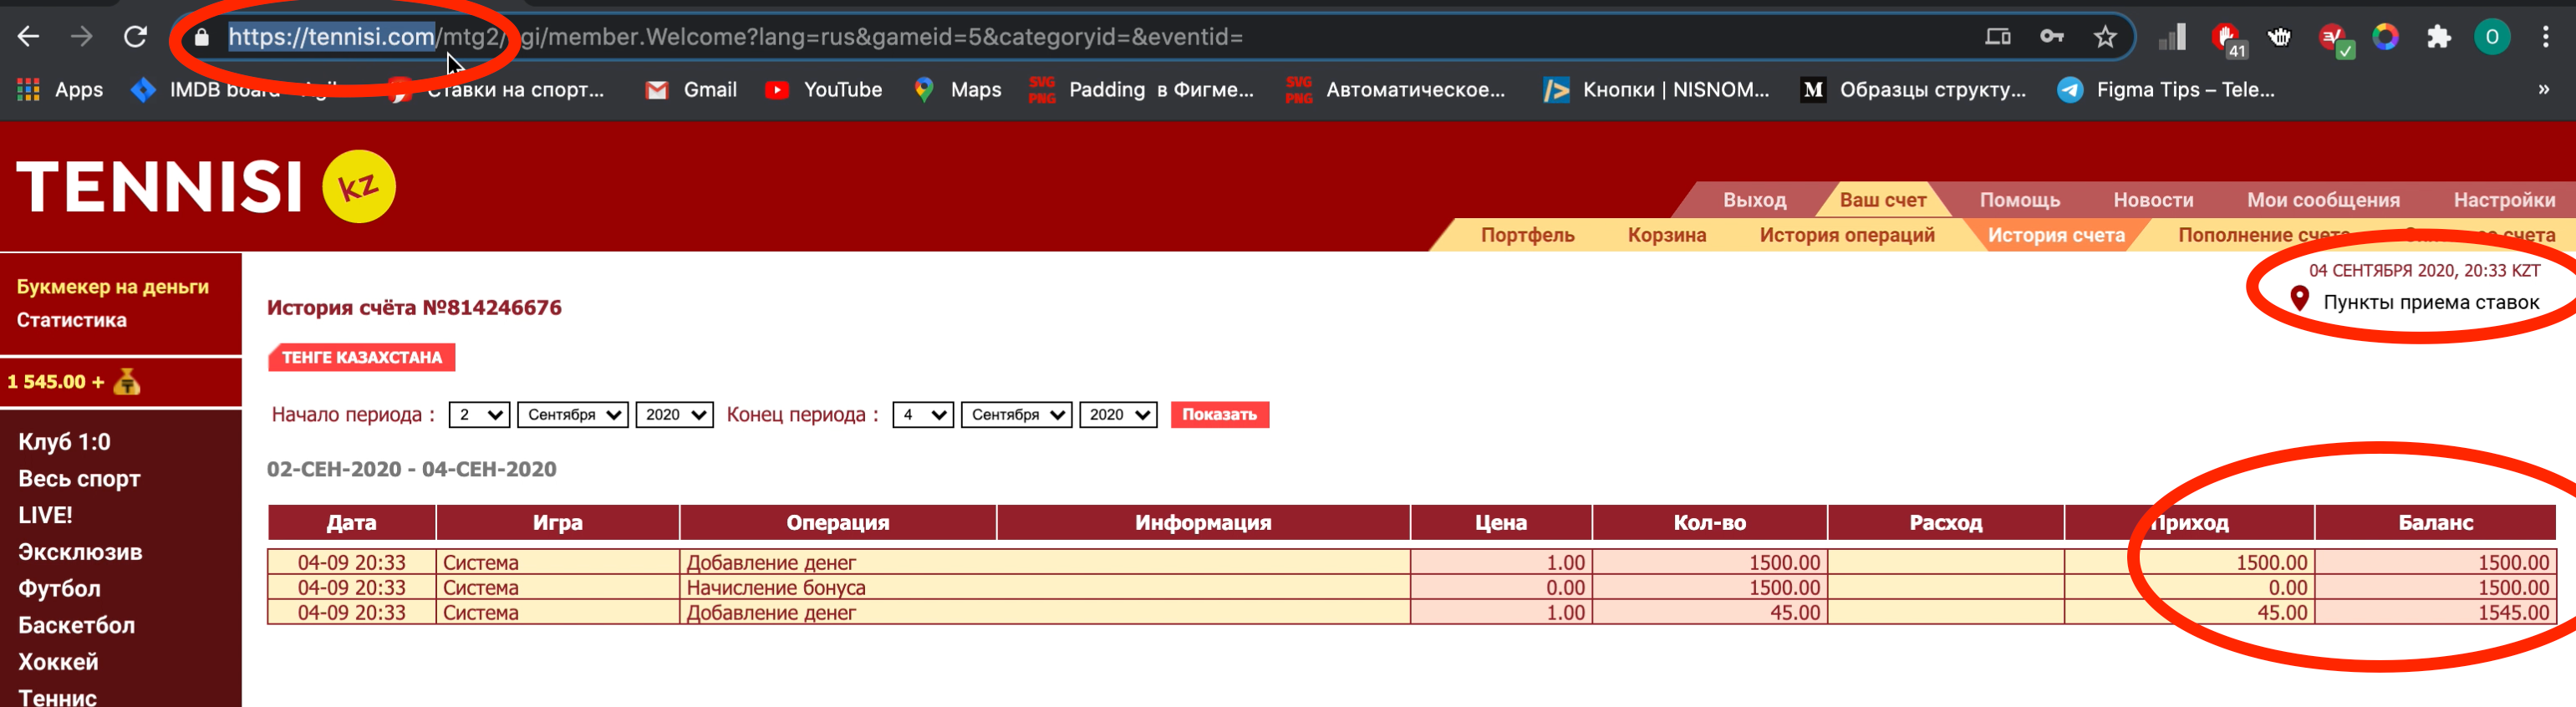
Task: Open the browser extensions puzzle icon
Action: (x=2438, y=37)
